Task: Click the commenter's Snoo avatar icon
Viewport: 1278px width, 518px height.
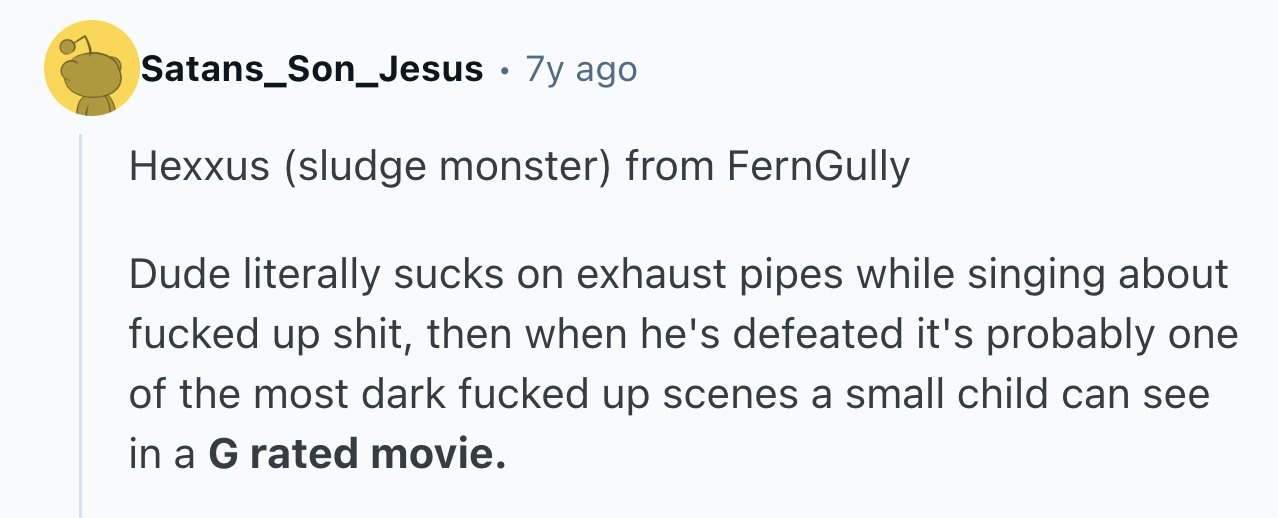Action: tap(92, 70)
